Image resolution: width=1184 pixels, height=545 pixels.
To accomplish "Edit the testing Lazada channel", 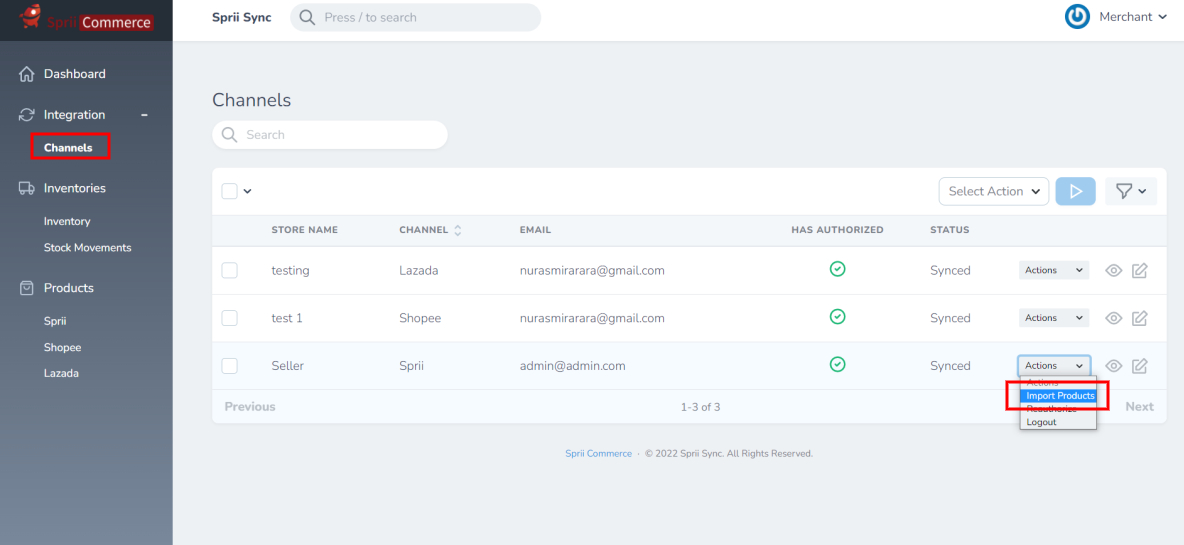I will point(1139,270).
